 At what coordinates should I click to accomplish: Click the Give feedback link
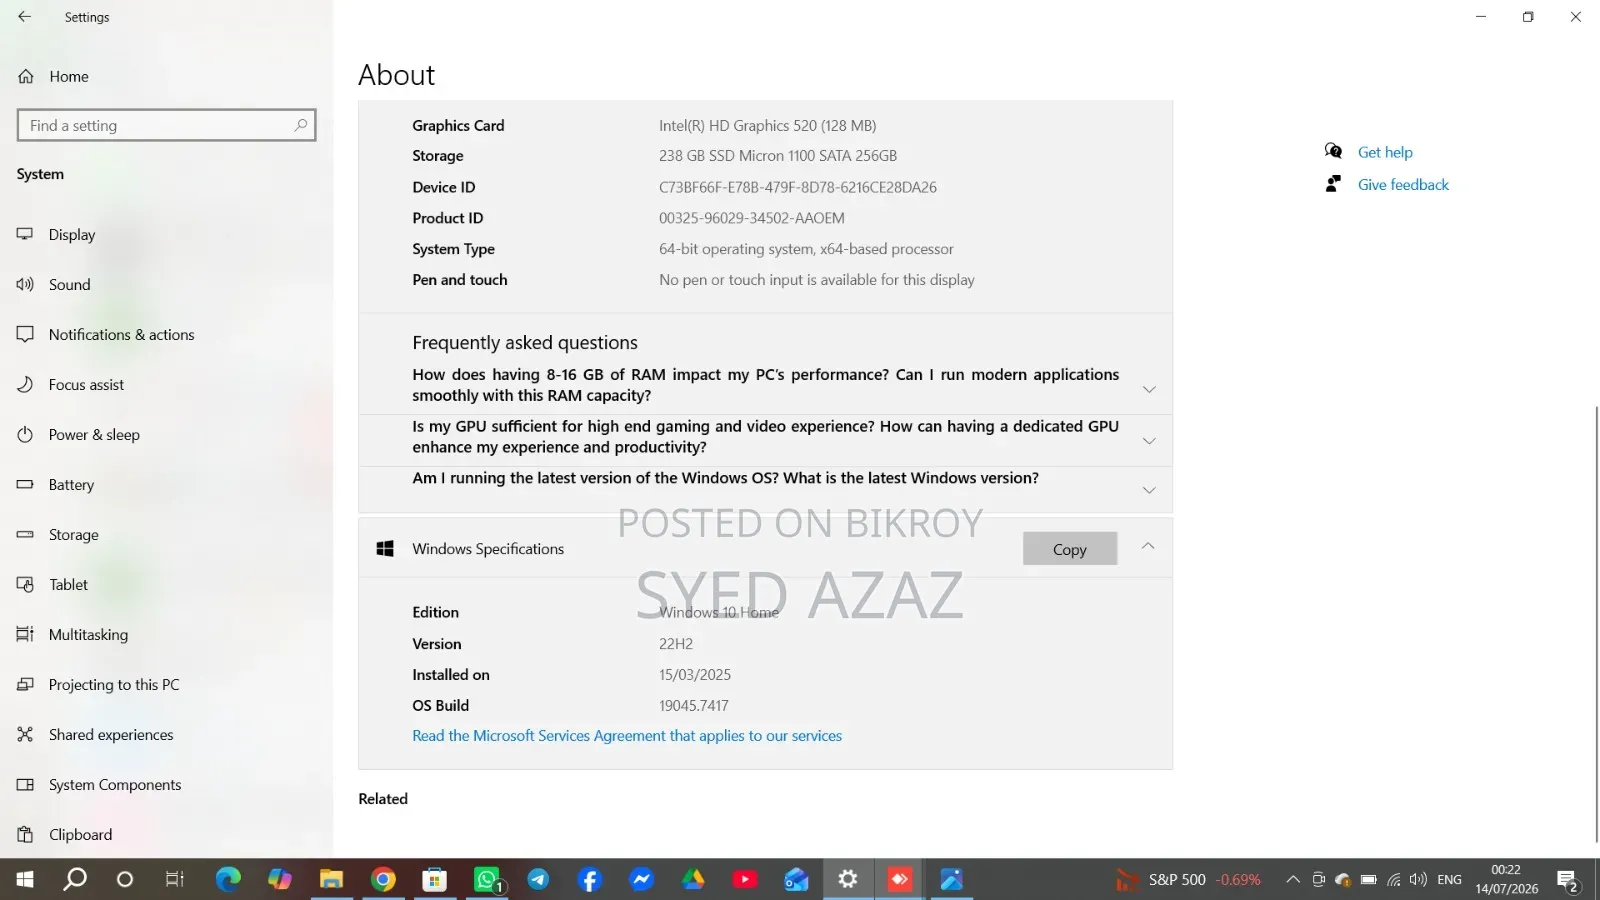coord(1403,185)
